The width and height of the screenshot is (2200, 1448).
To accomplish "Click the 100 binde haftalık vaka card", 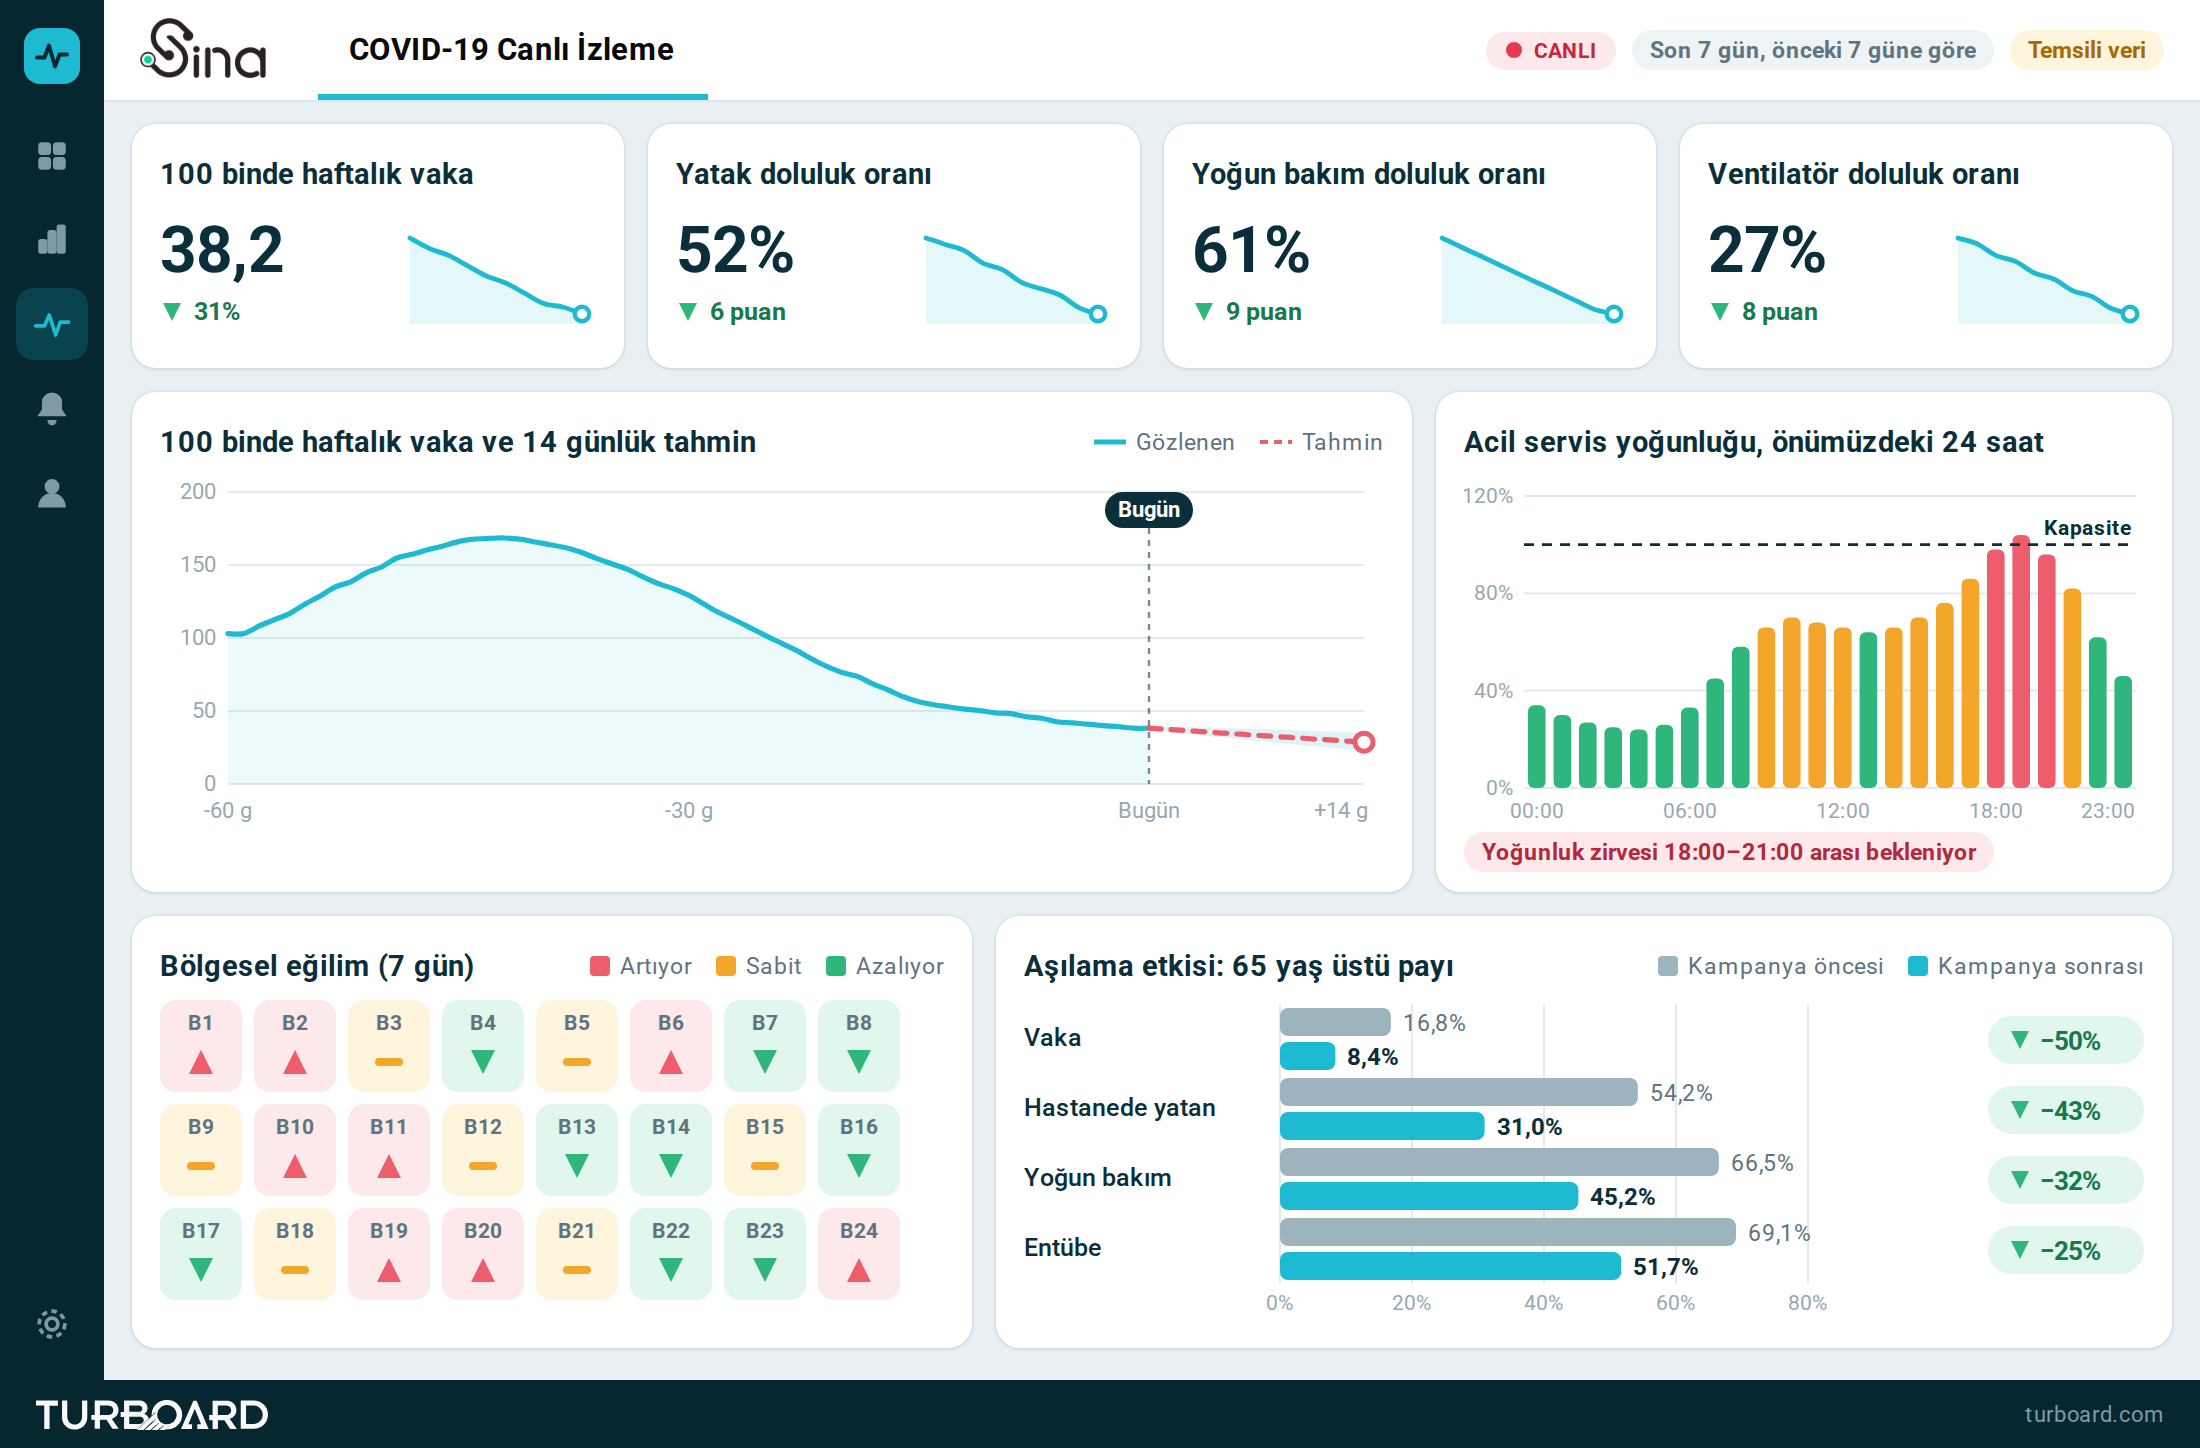I will [378, 246].
